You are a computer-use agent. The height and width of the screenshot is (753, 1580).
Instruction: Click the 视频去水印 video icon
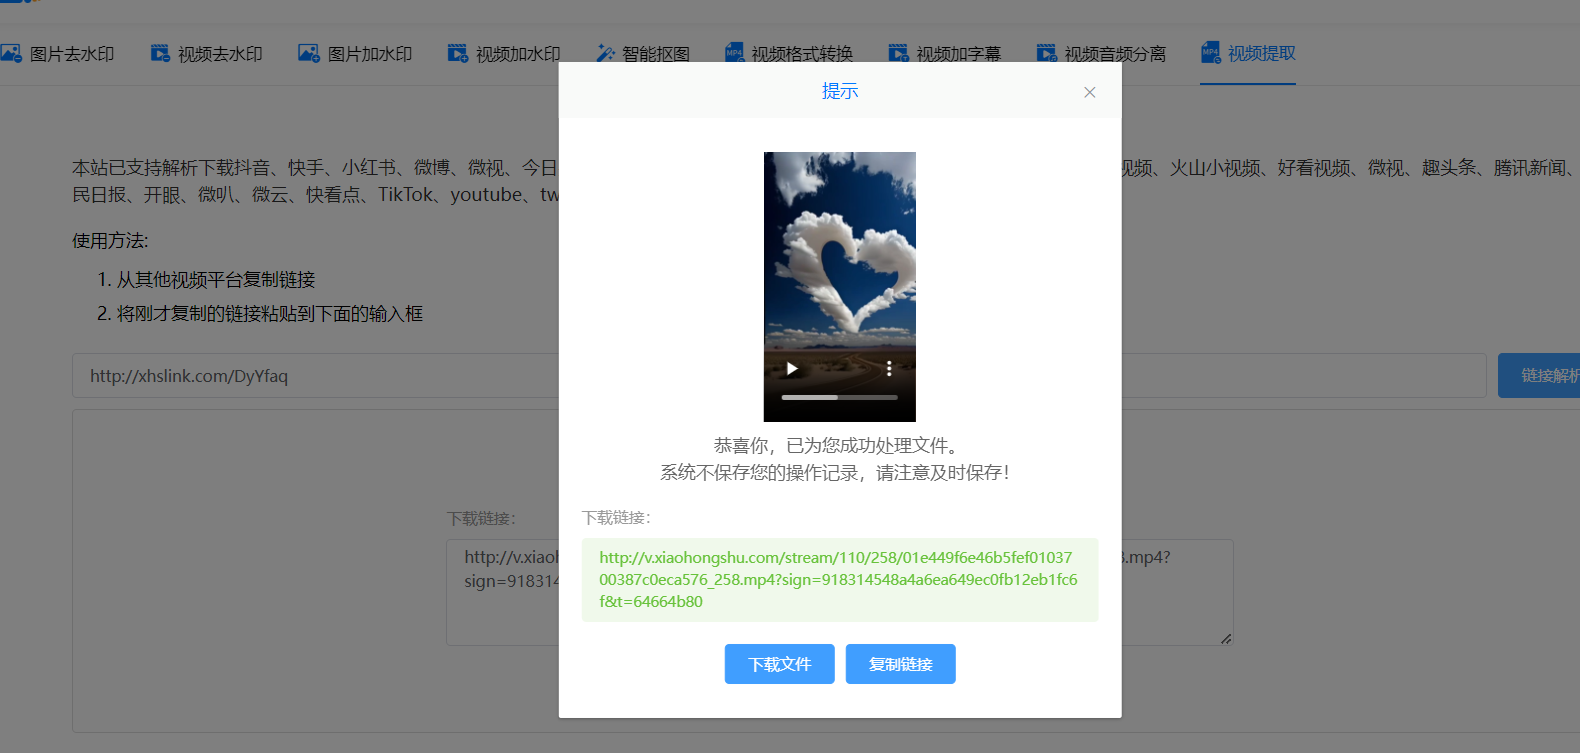point(160,53)
